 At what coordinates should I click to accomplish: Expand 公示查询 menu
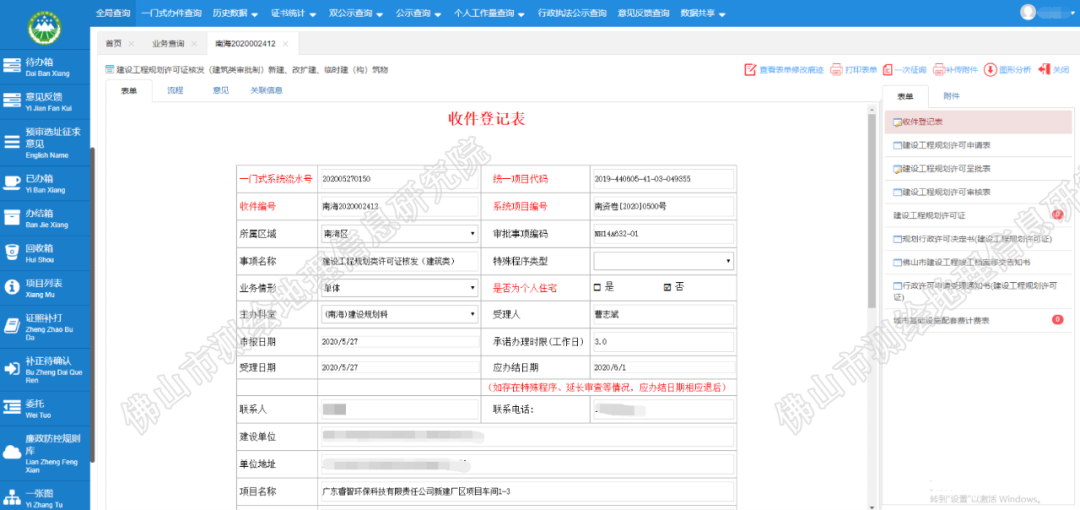pos(418,13)
